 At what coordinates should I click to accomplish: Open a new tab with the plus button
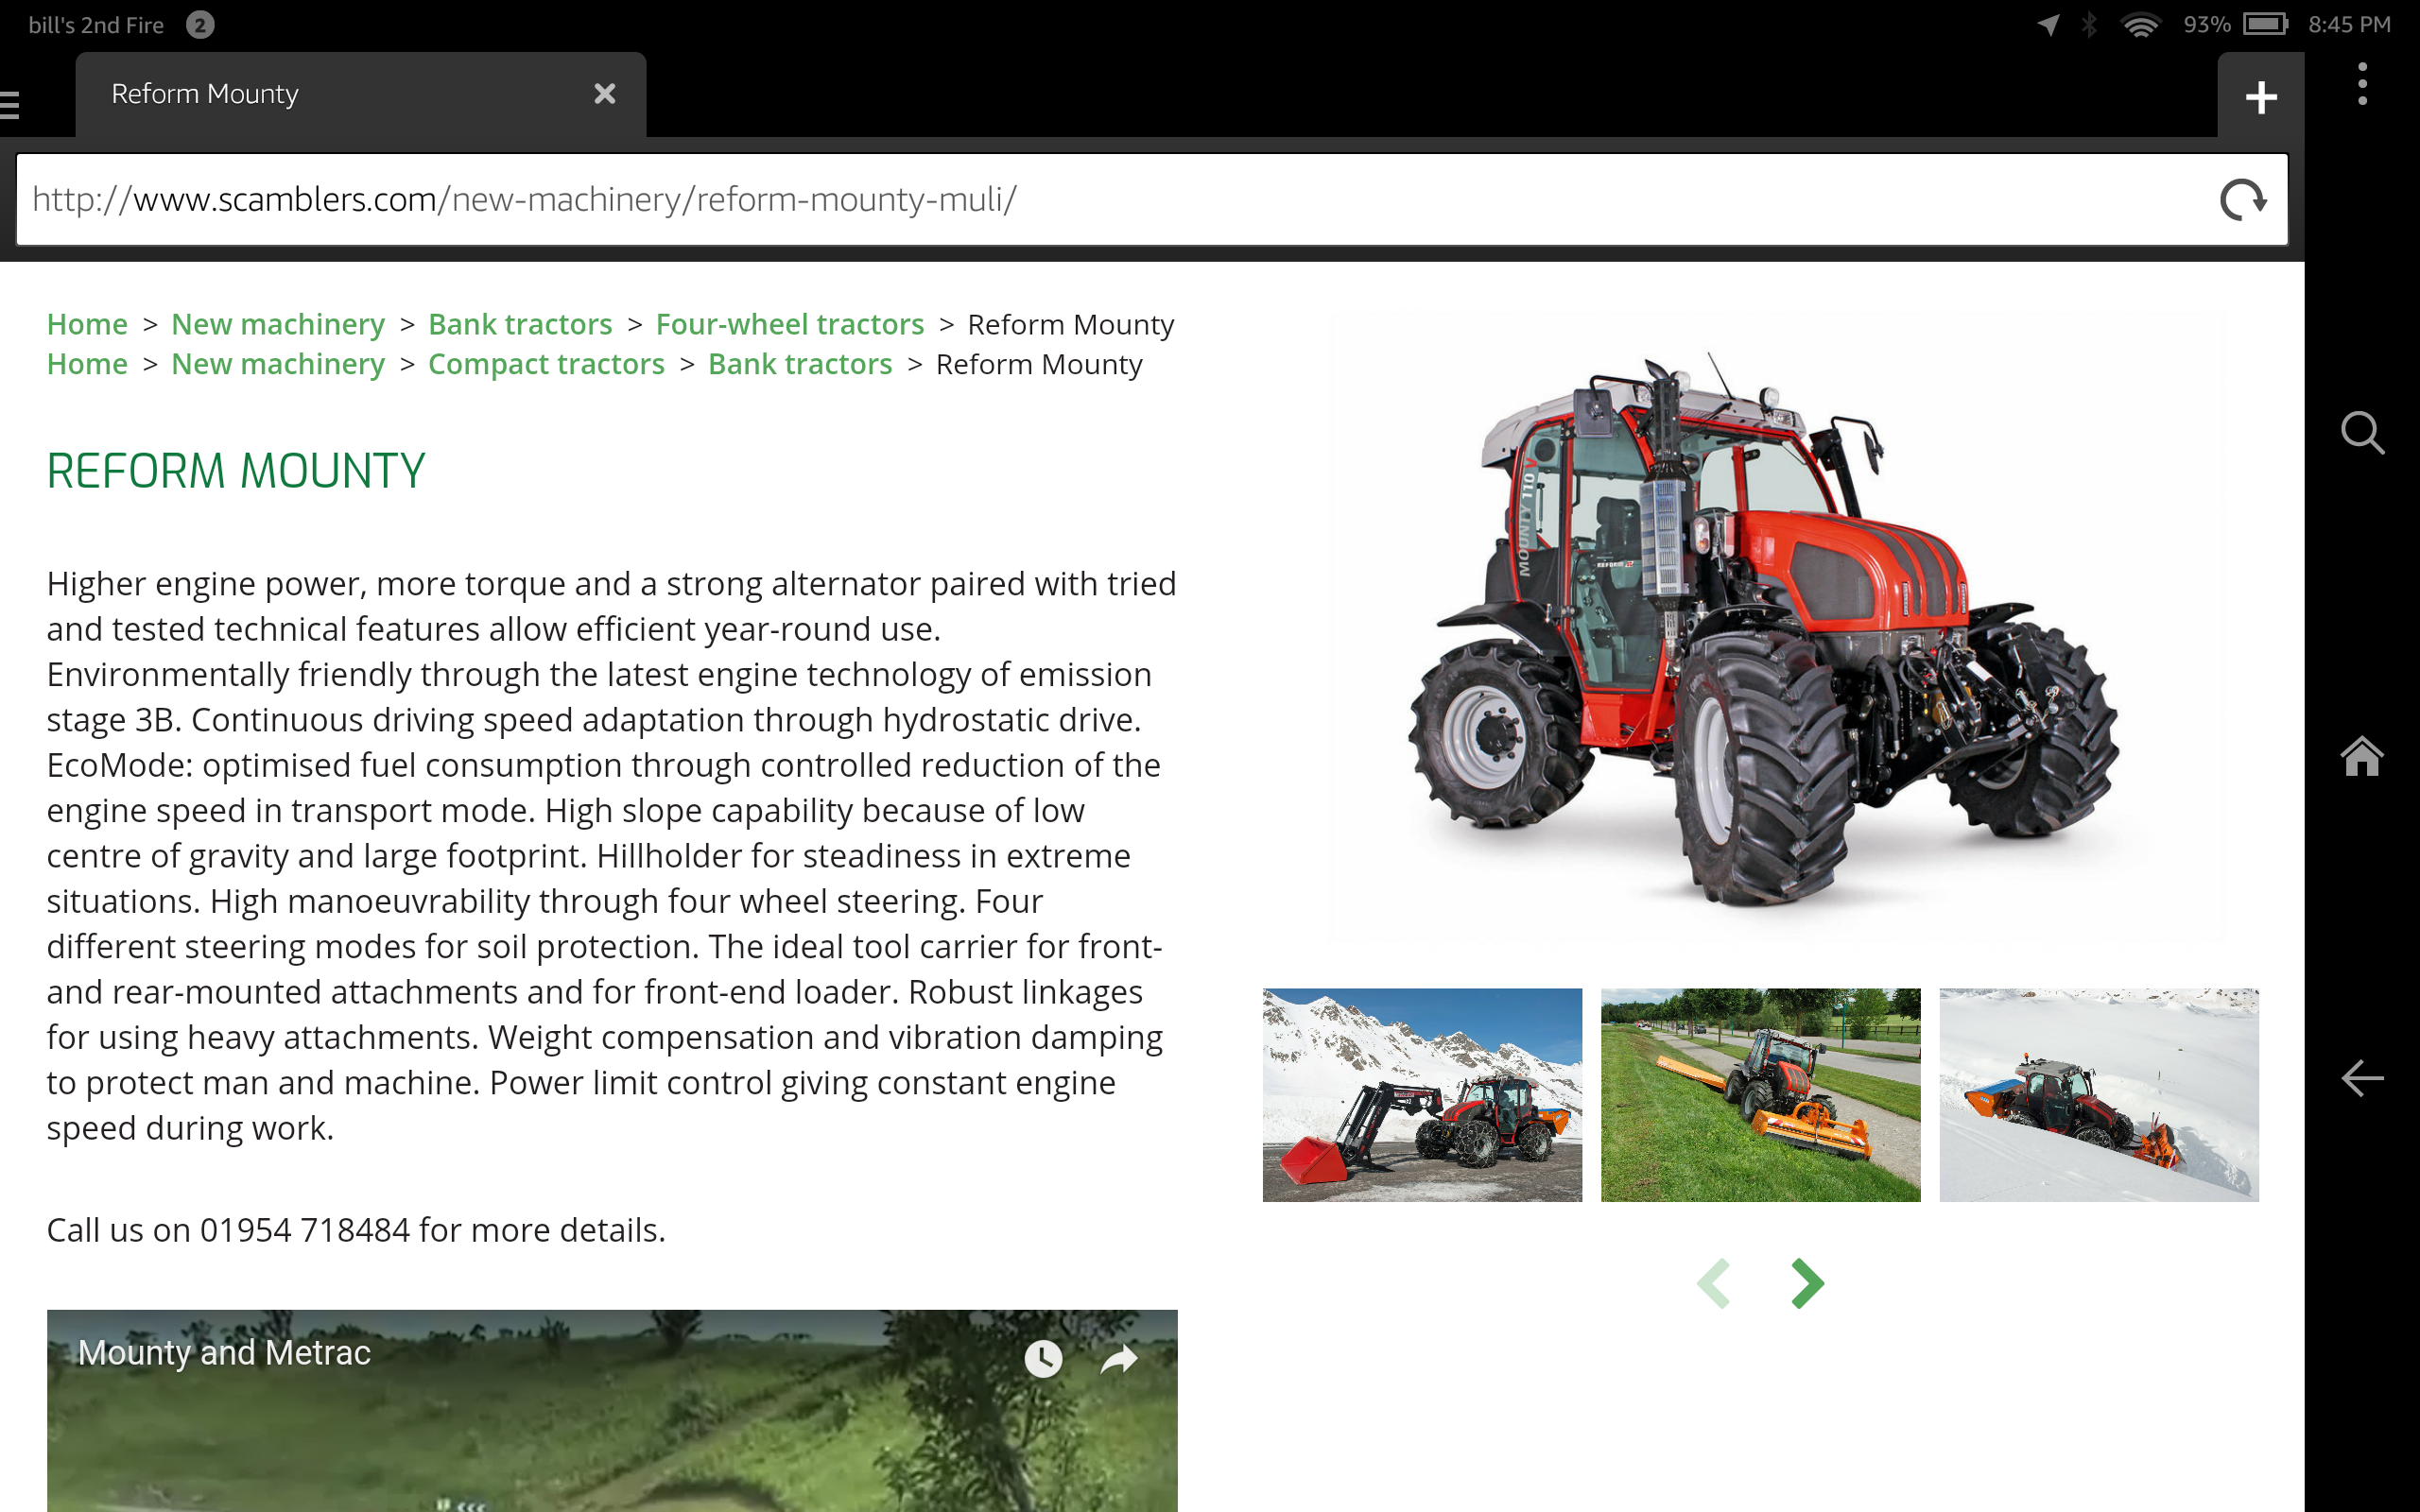point(2260,97)
